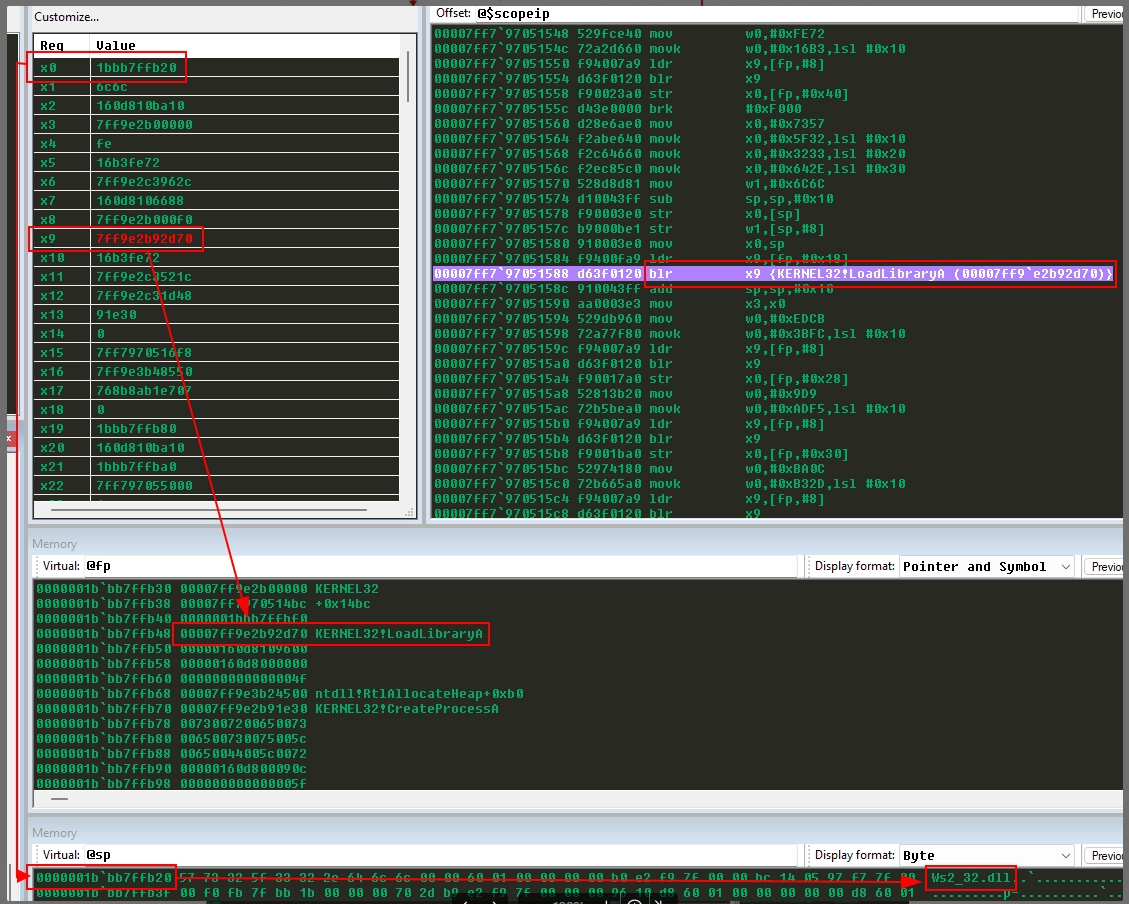This screenshot has width=1129, height=904.
Task: Select disassembly line sub sp,sp,#0x10
Action: pos(634,199)
